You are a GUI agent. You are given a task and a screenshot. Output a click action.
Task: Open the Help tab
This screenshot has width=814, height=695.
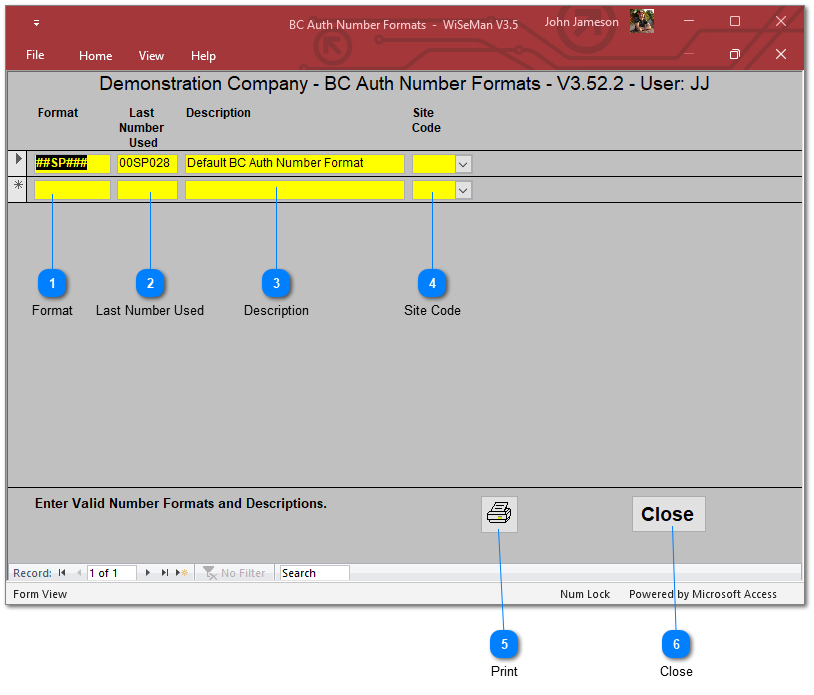click(x=203, y=56)
